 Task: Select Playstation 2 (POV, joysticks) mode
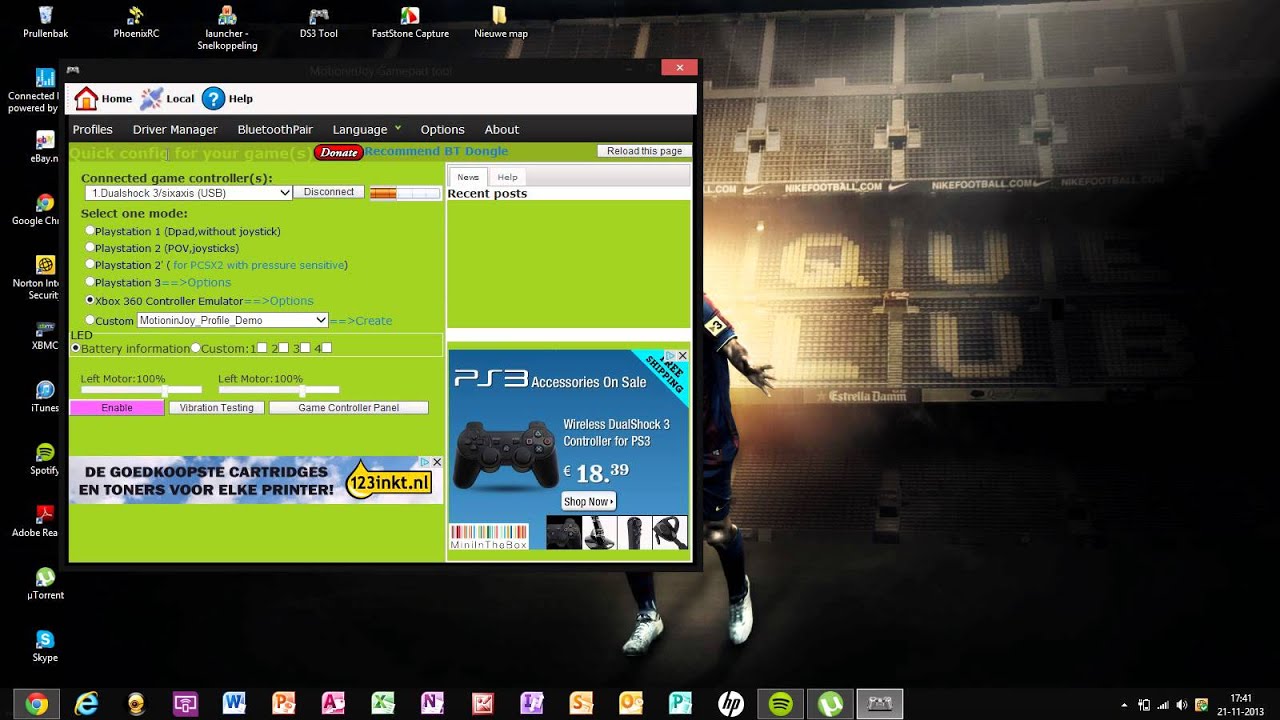pos(90,247)
